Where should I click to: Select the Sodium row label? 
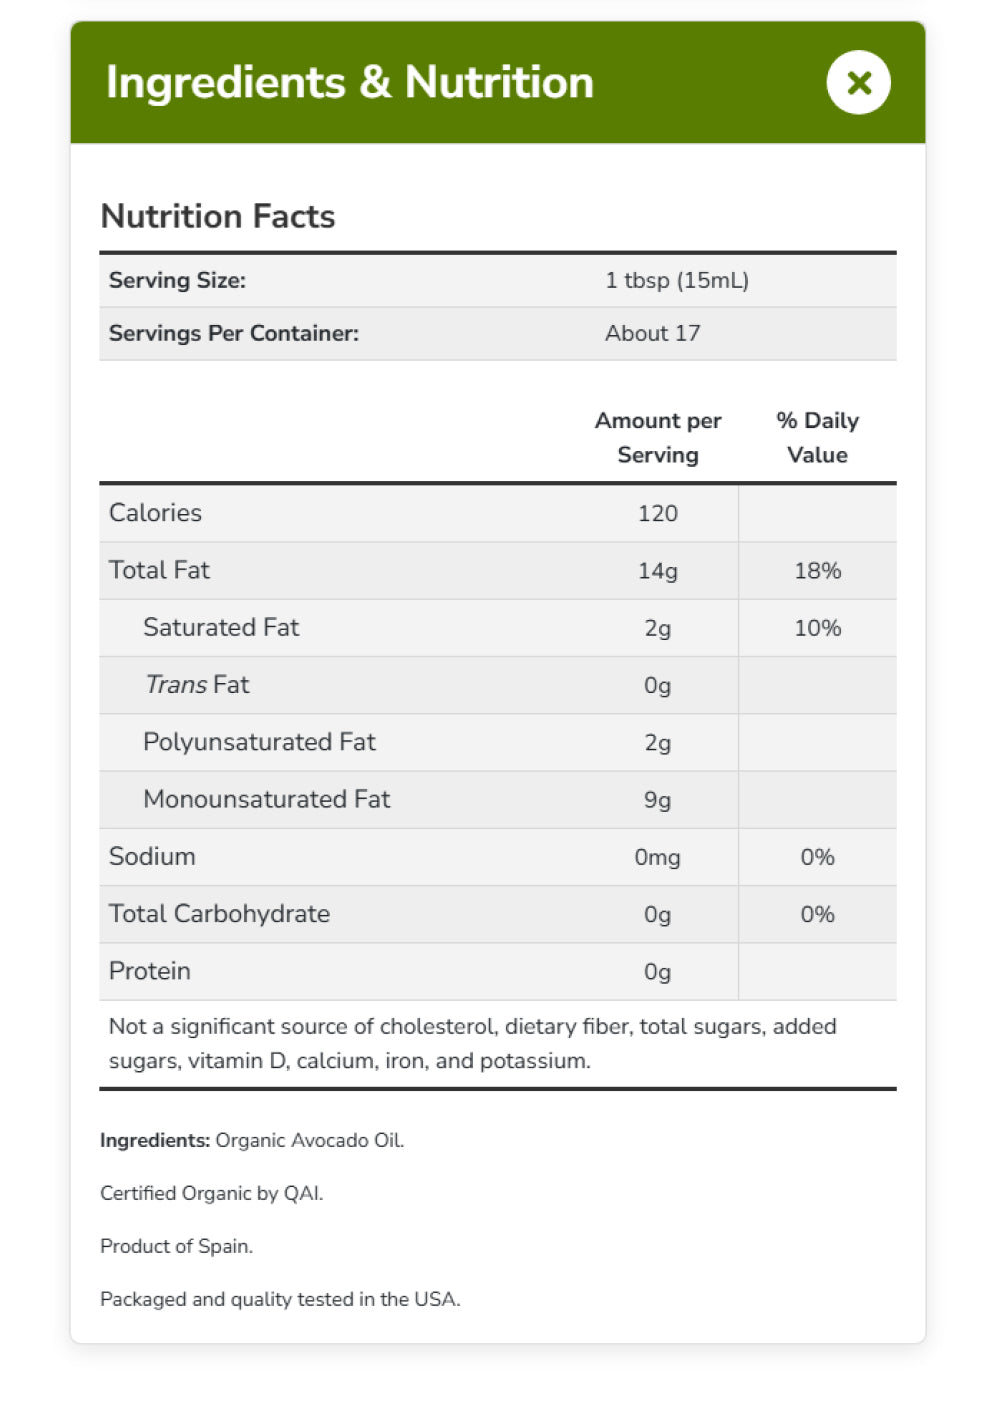coord(152,857)
